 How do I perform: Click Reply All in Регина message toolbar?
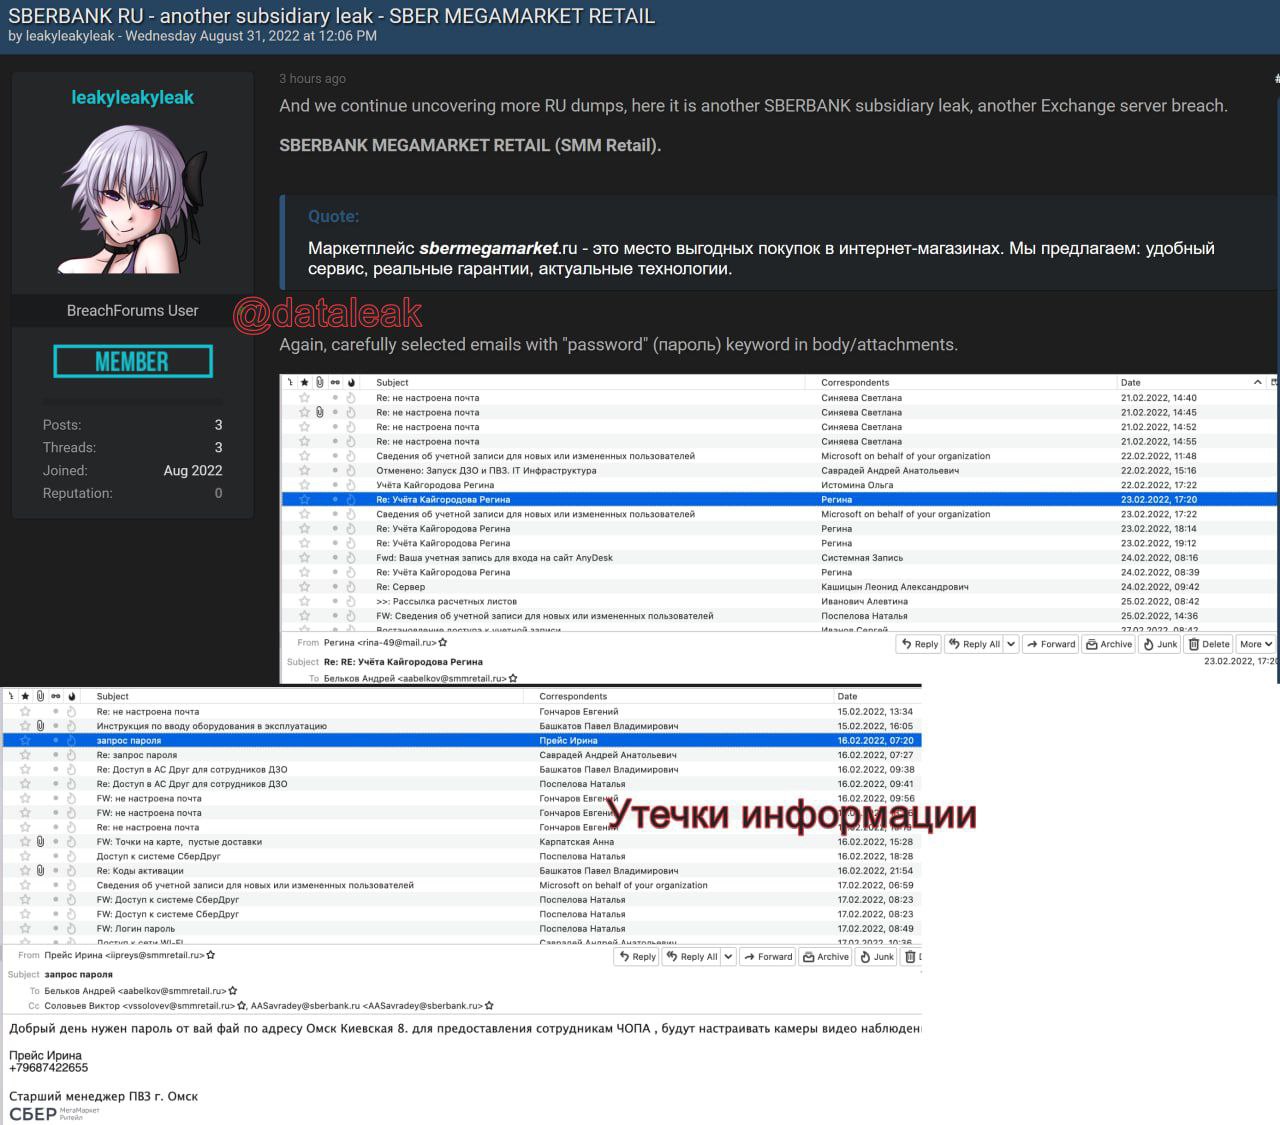(974, 644)
